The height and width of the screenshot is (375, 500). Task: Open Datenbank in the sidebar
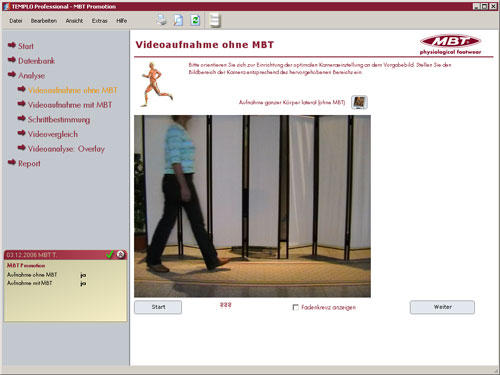(x=32, y=61)
